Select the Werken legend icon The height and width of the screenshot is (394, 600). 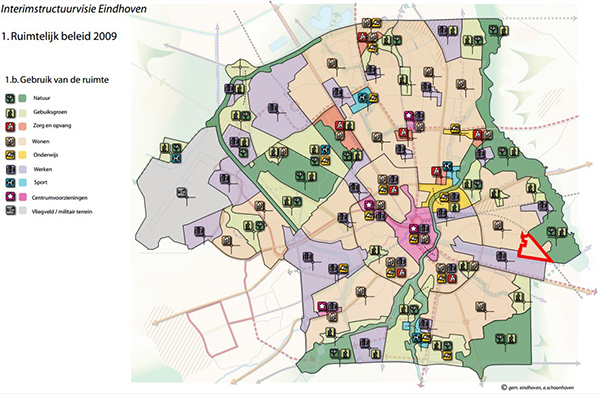click(10, 169)
